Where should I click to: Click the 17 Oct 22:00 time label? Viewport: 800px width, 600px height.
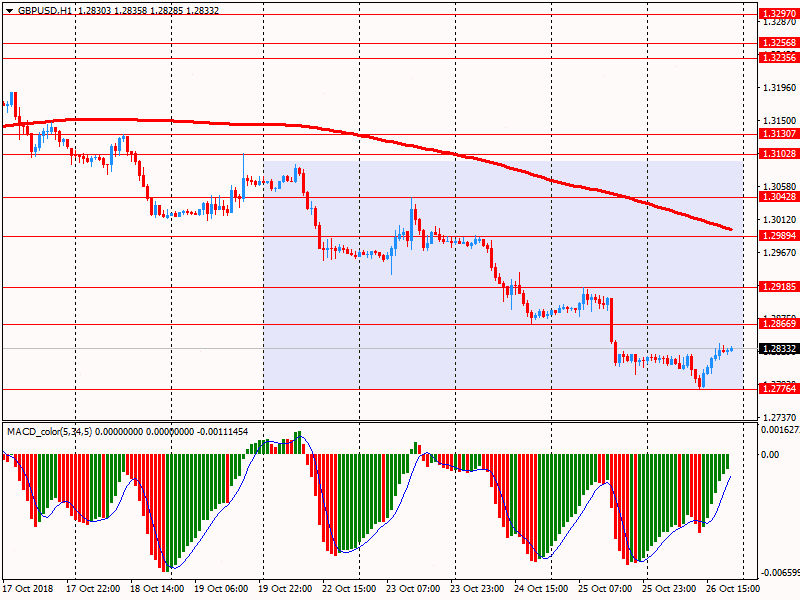tap(93, 589)
